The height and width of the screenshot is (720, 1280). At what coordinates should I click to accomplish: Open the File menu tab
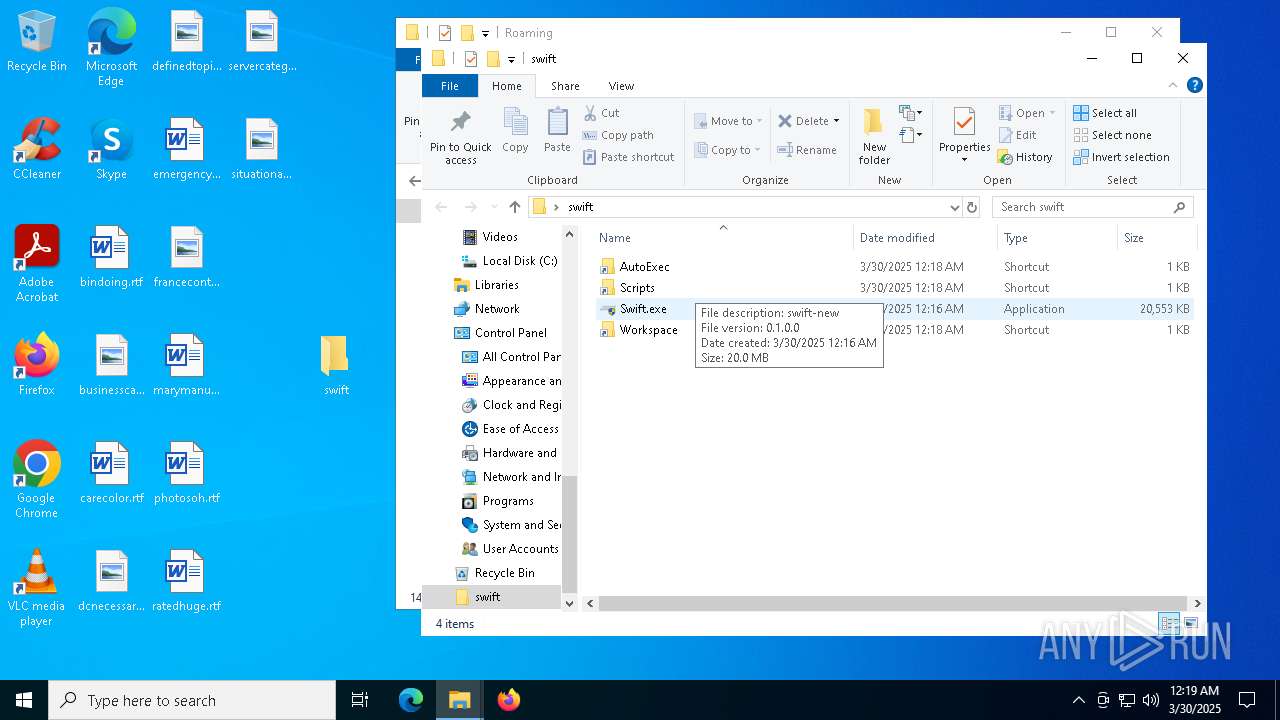click(x=450, y=86)
